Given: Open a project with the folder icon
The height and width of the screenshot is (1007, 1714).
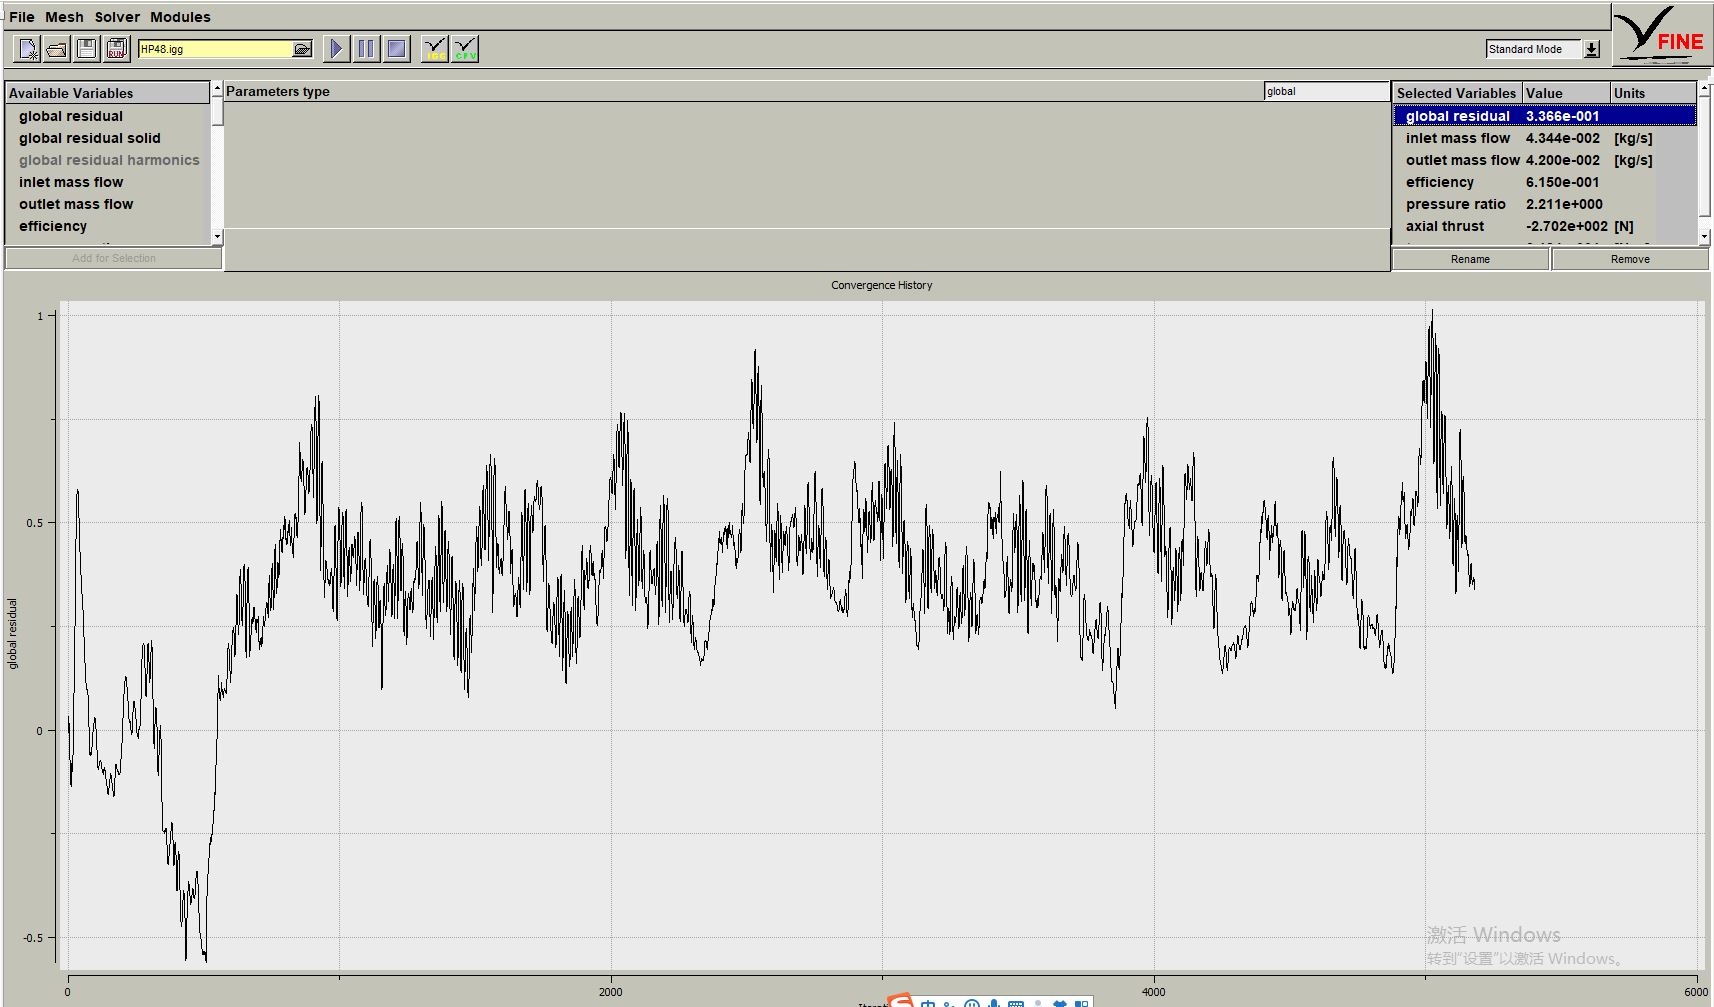Looking at the screenshot, I should point(57,49).
